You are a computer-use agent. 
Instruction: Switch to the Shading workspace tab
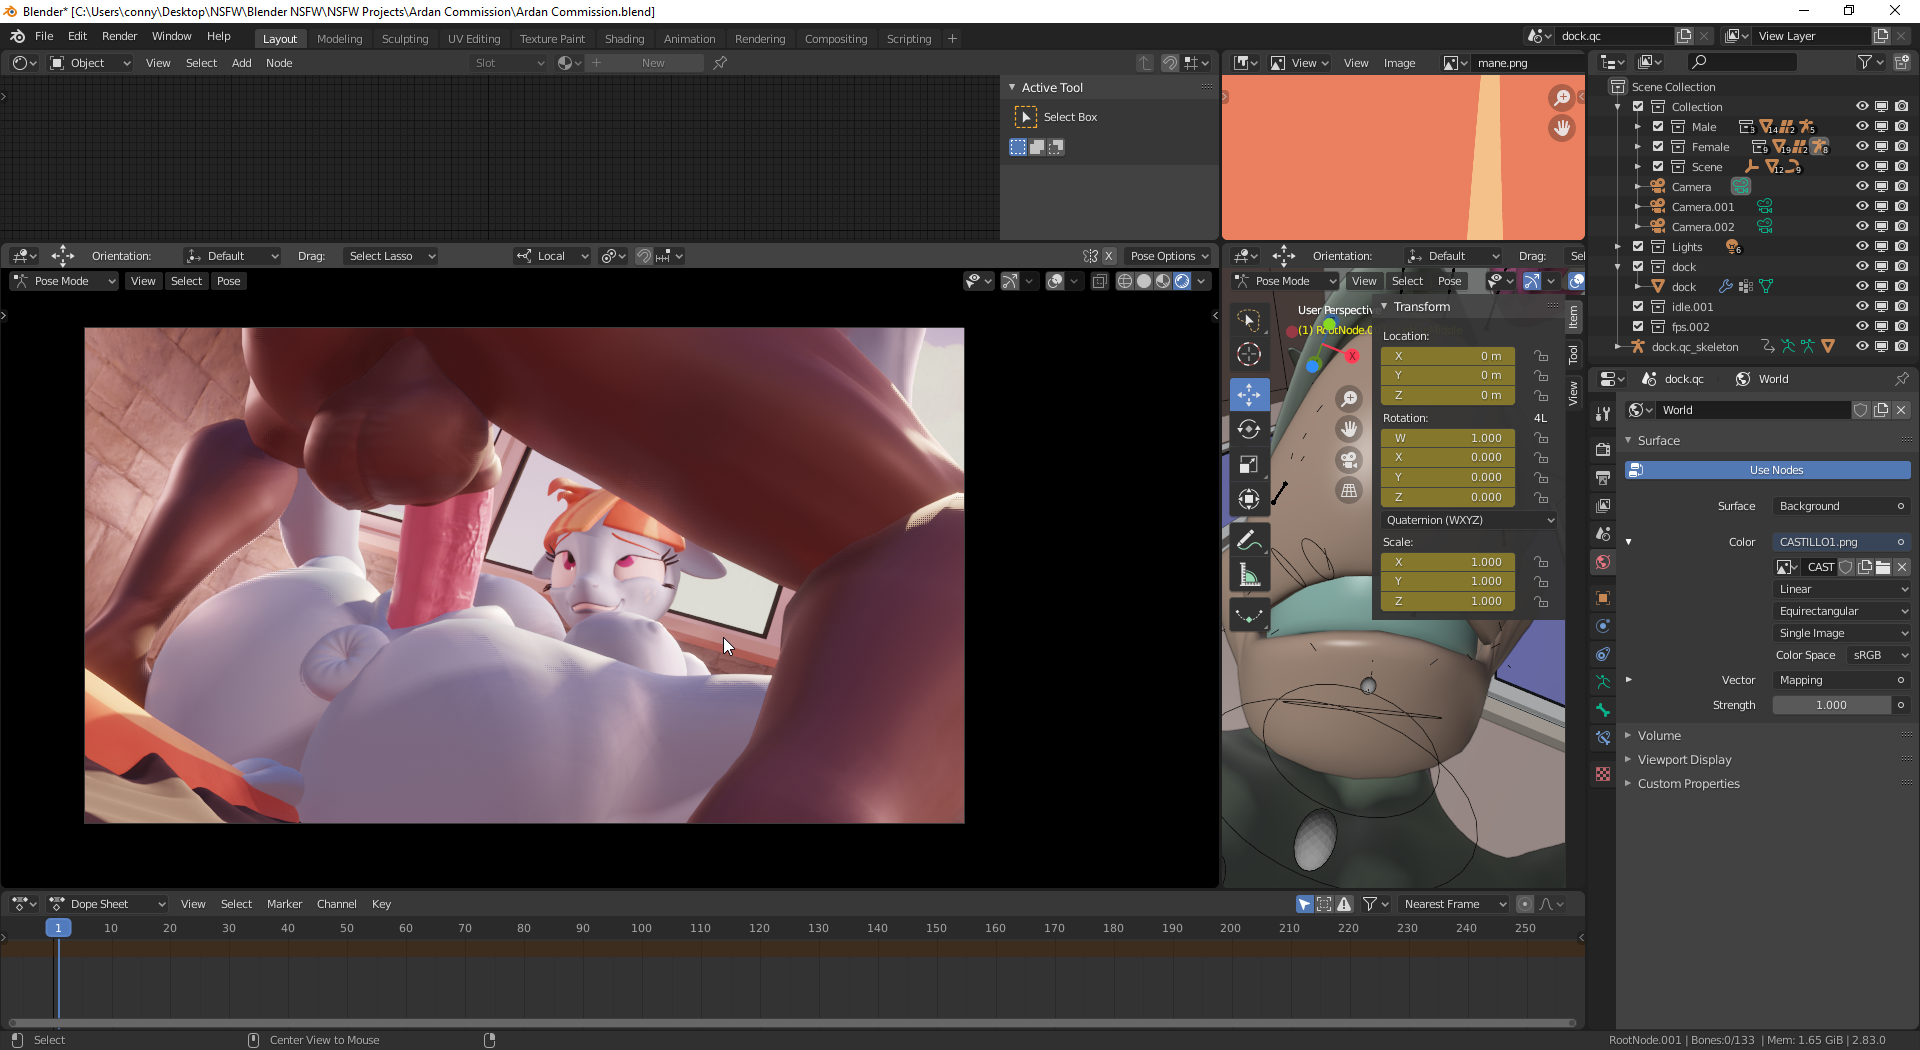click(624, 39)
